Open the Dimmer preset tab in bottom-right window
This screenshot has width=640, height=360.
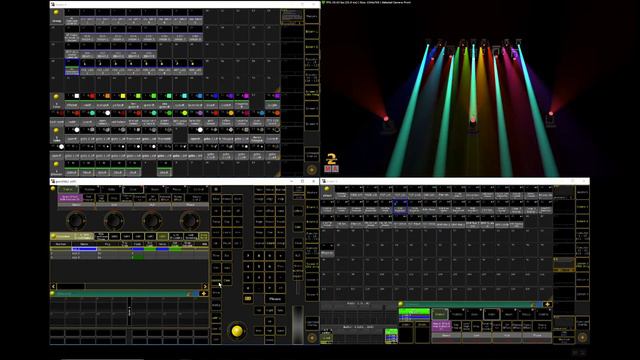point(440,314)
